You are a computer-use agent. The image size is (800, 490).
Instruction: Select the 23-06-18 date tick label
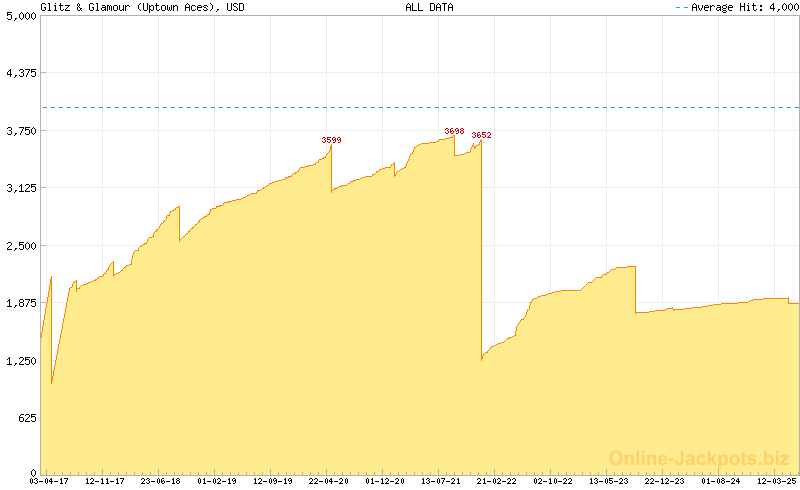(x=161, y=481)
